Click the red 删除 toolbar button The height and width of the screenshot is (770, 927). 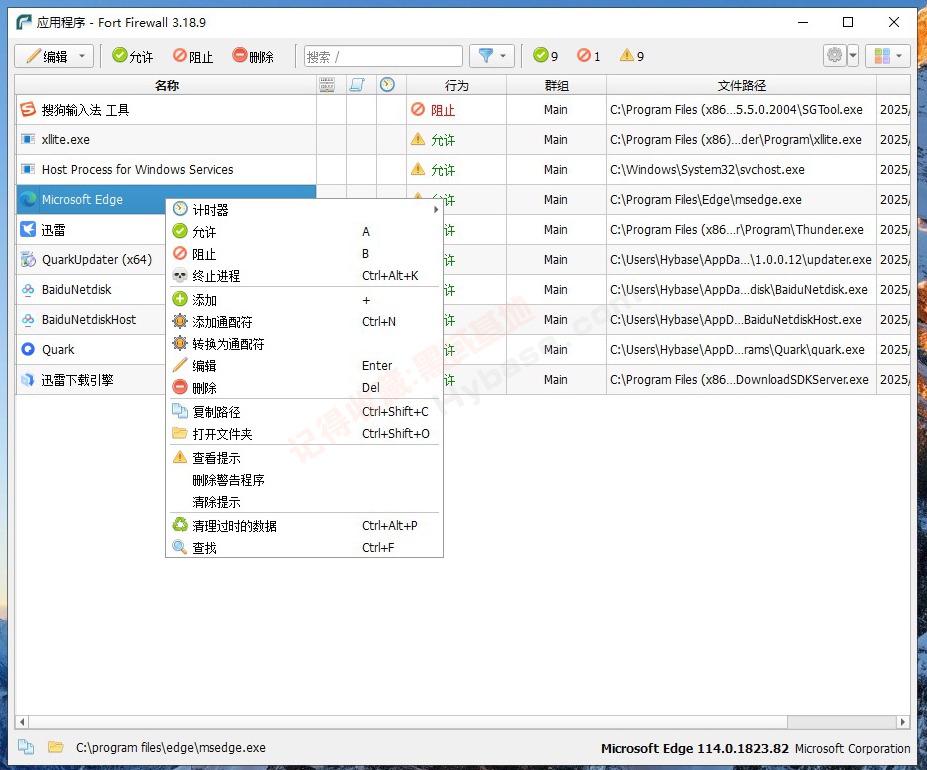tap(253, 56)
